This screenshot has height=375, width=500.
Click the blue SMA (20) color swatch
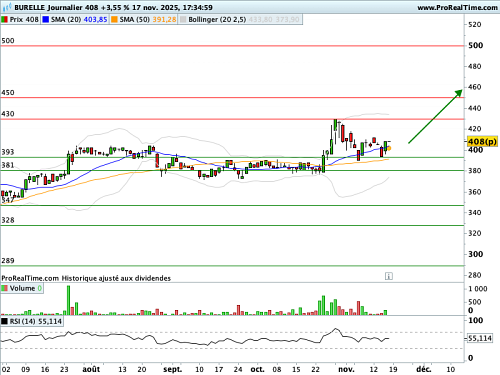46,20
